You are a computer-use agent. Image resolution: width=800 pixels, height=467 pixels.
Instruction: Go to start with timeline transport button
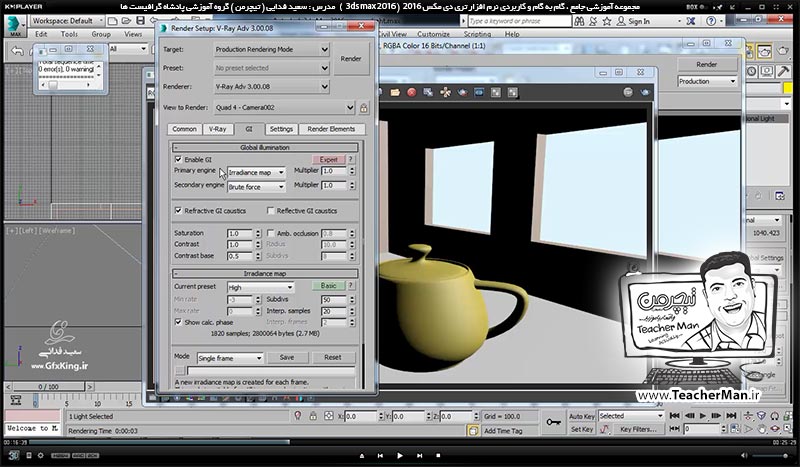(674, 416)
